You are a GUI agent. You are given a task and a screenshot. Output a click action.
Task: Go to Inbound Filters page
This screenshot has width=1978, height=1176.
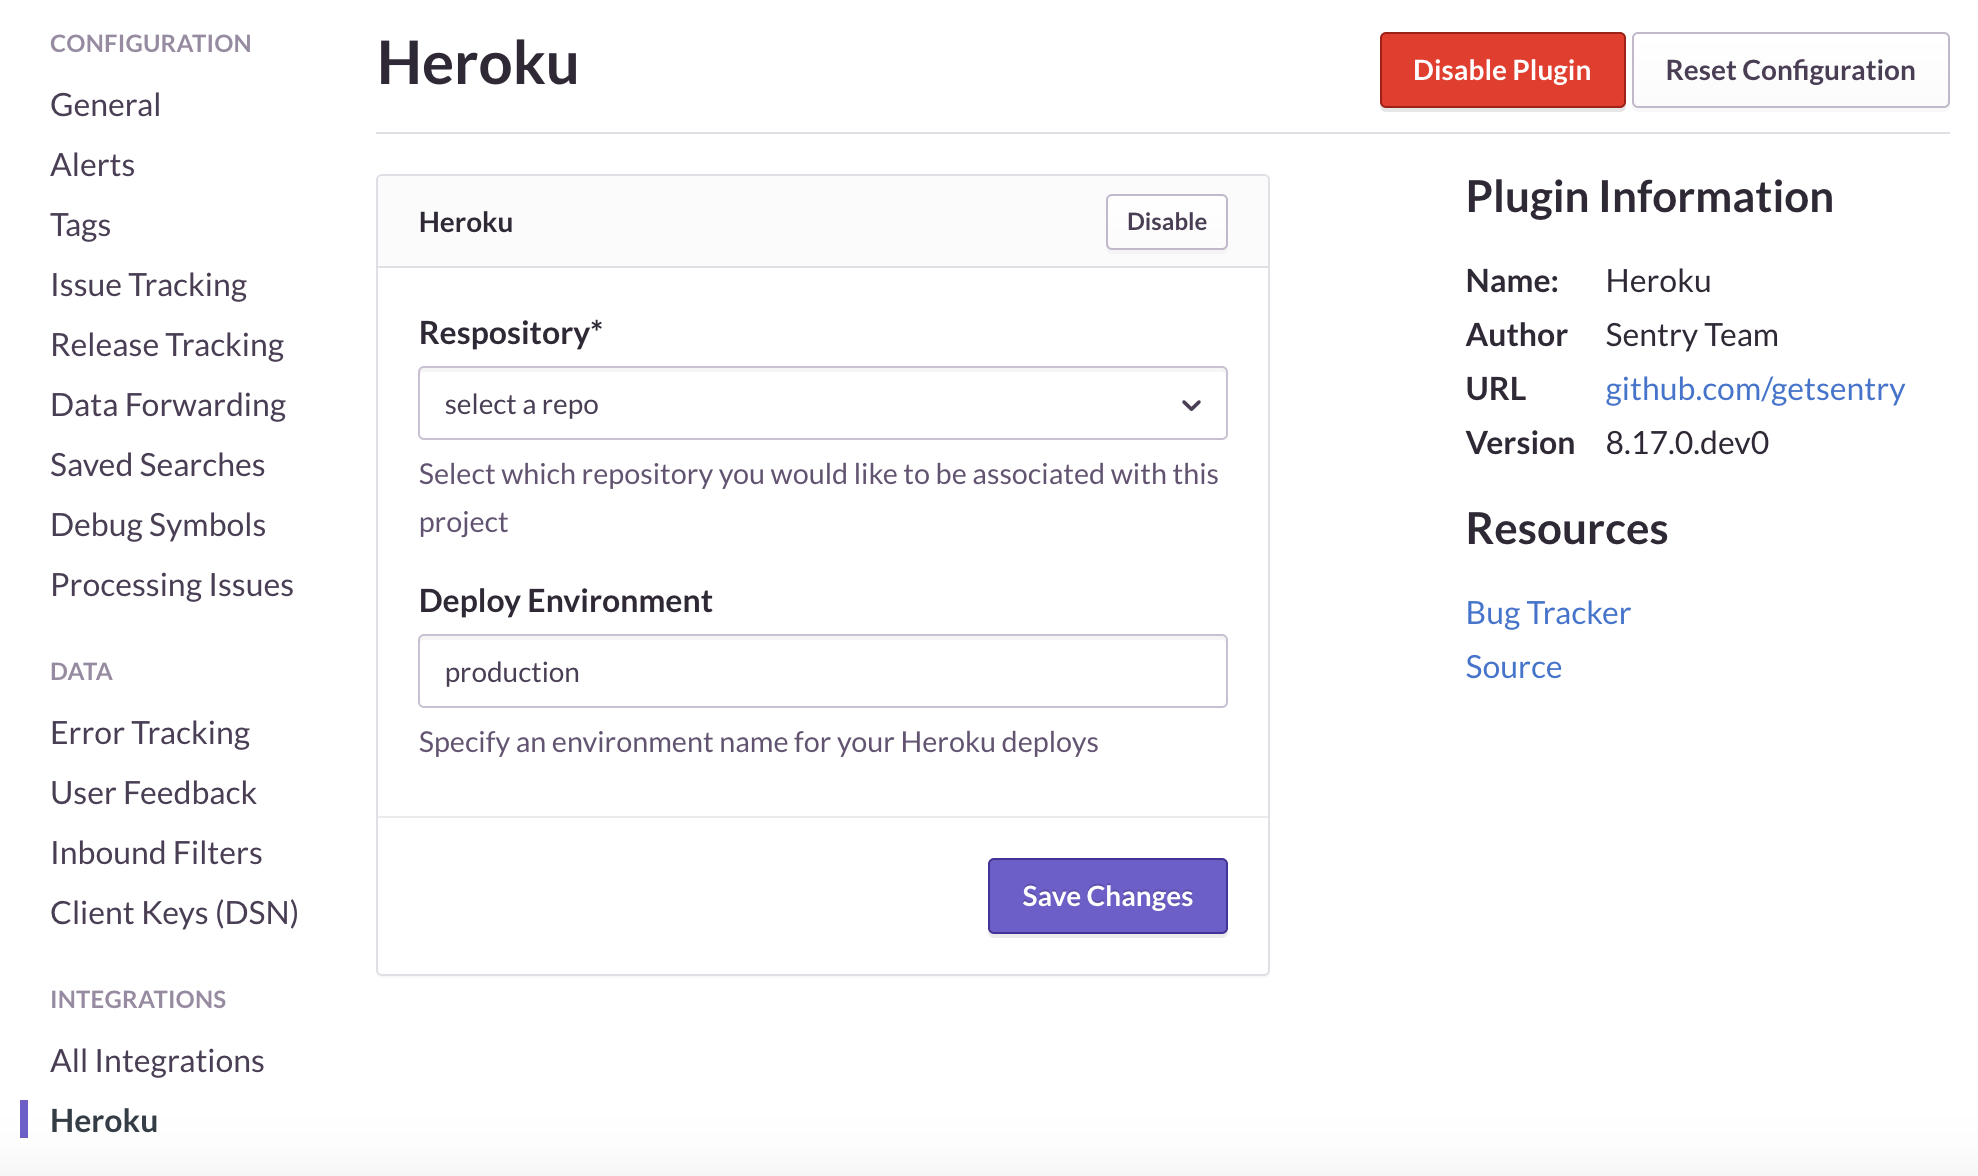point(156,853)
